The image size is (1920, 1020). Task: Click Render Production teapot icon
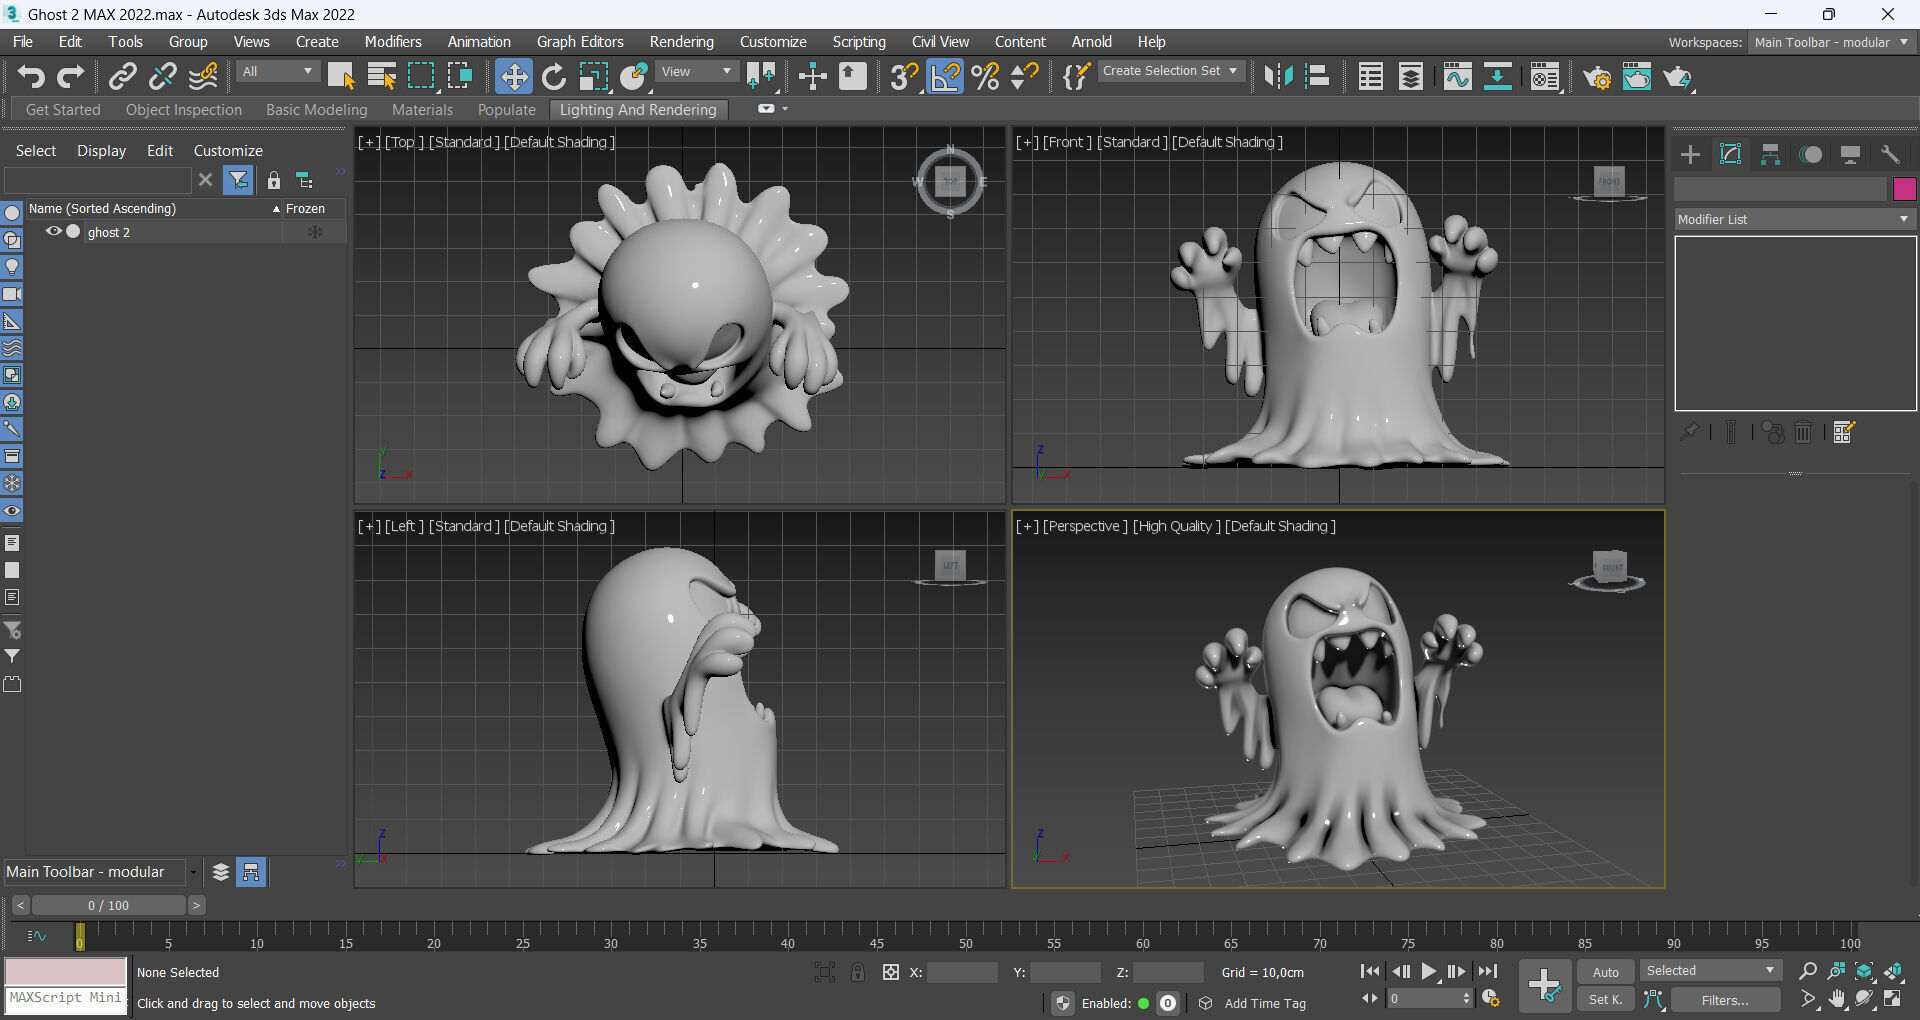[x=1677, y=77]
